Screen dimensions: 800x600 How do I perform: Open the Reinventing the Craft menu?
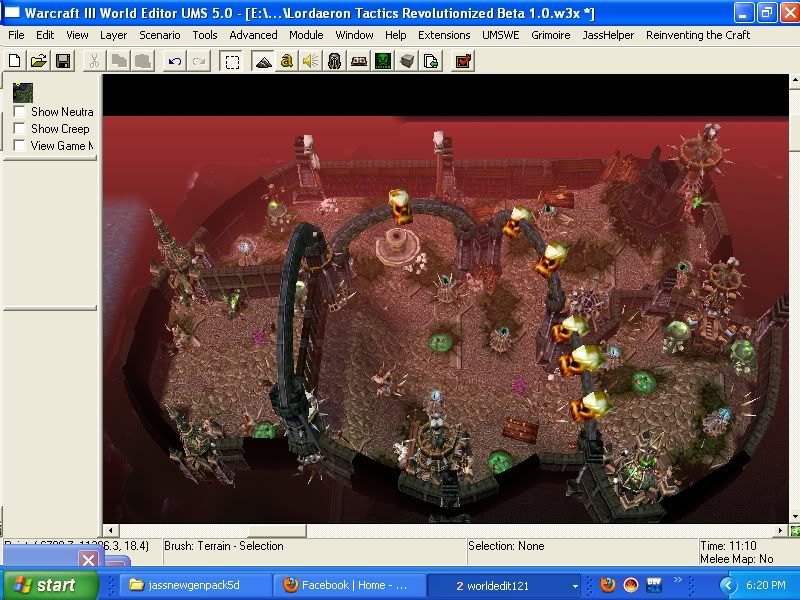pyautogui.click(x=698, y=35)
